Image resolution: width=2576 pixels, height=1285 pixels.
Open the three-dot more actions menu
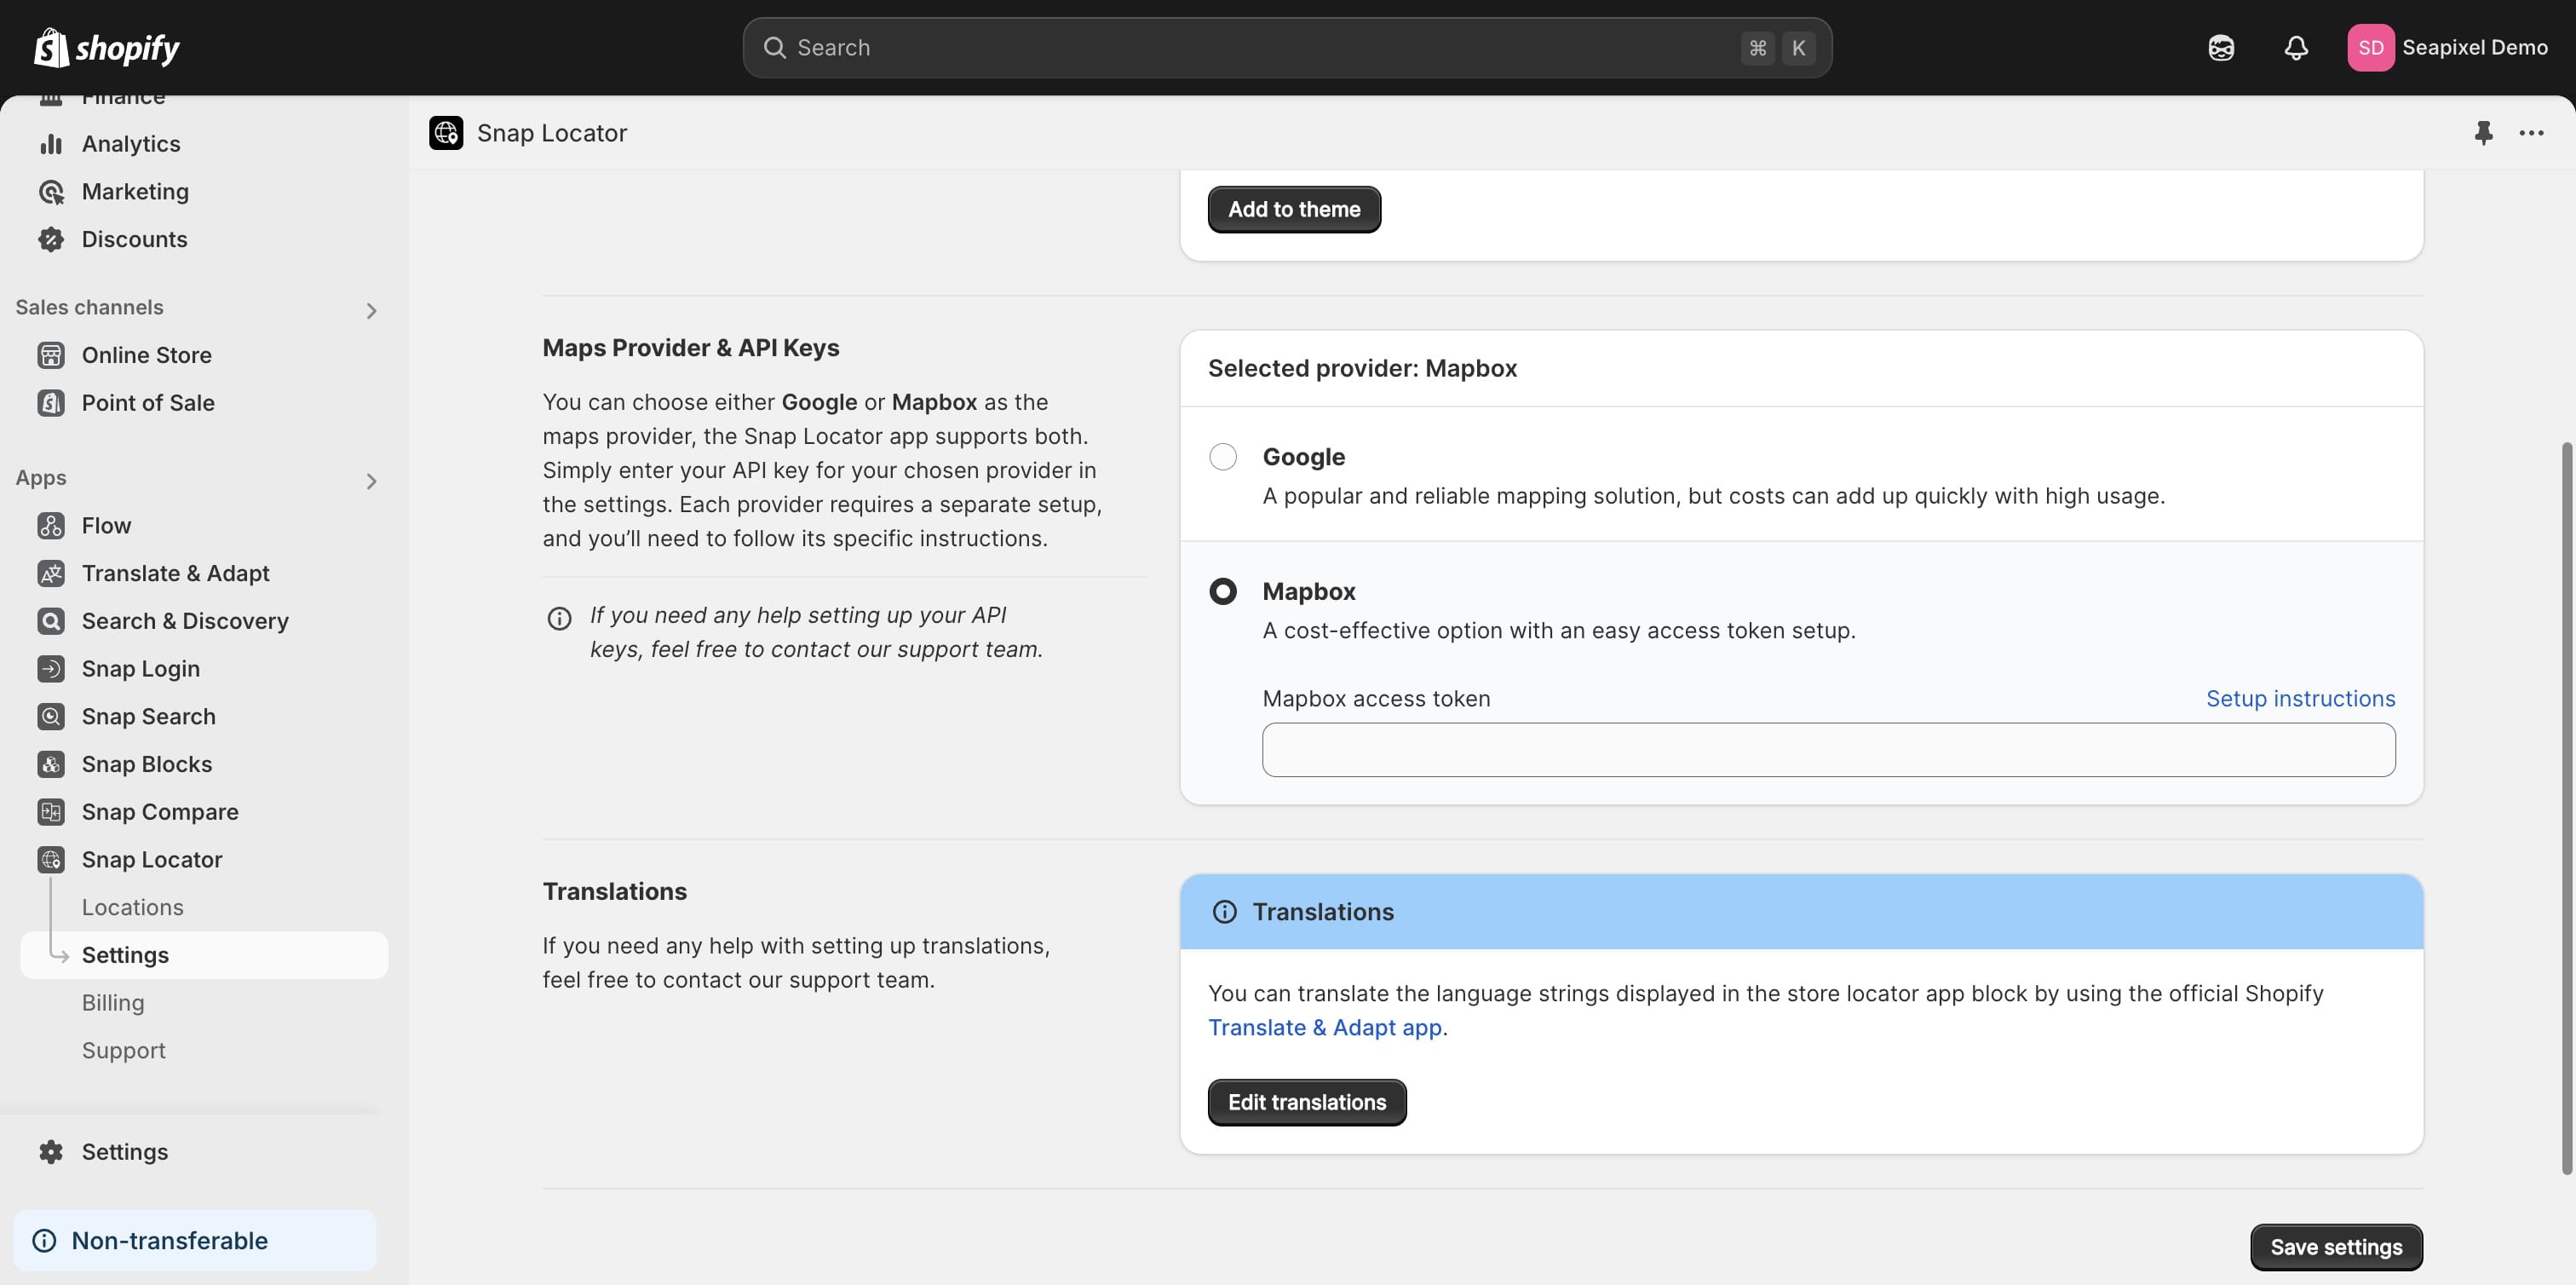coord(2531,132)
